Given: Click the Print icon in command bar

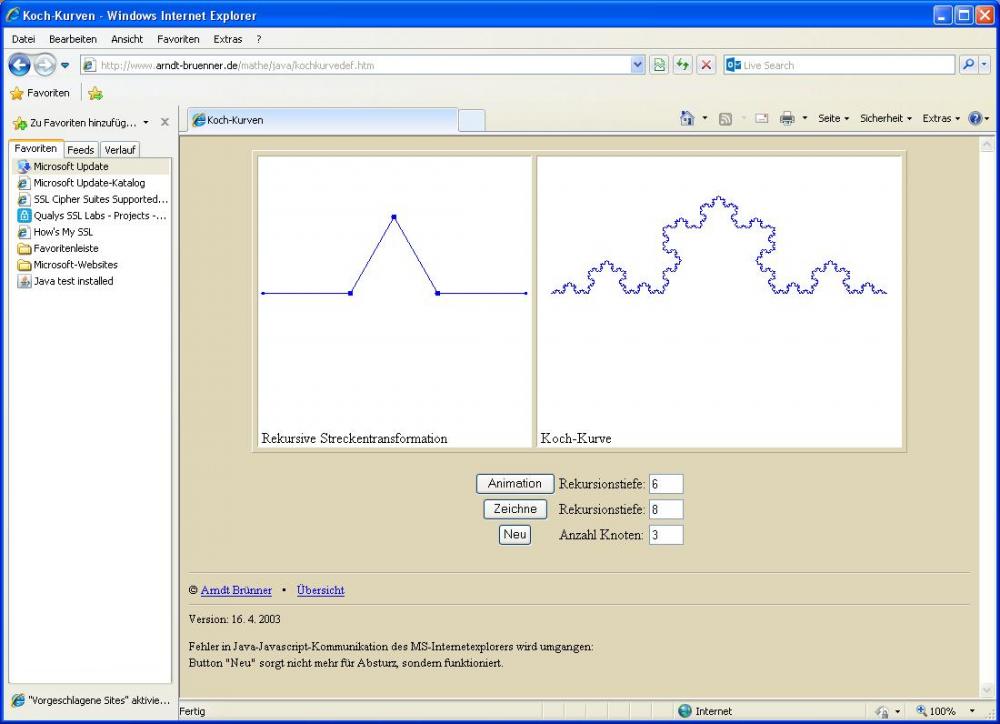Looking at the screenshot, I should (x=787, y=118).
